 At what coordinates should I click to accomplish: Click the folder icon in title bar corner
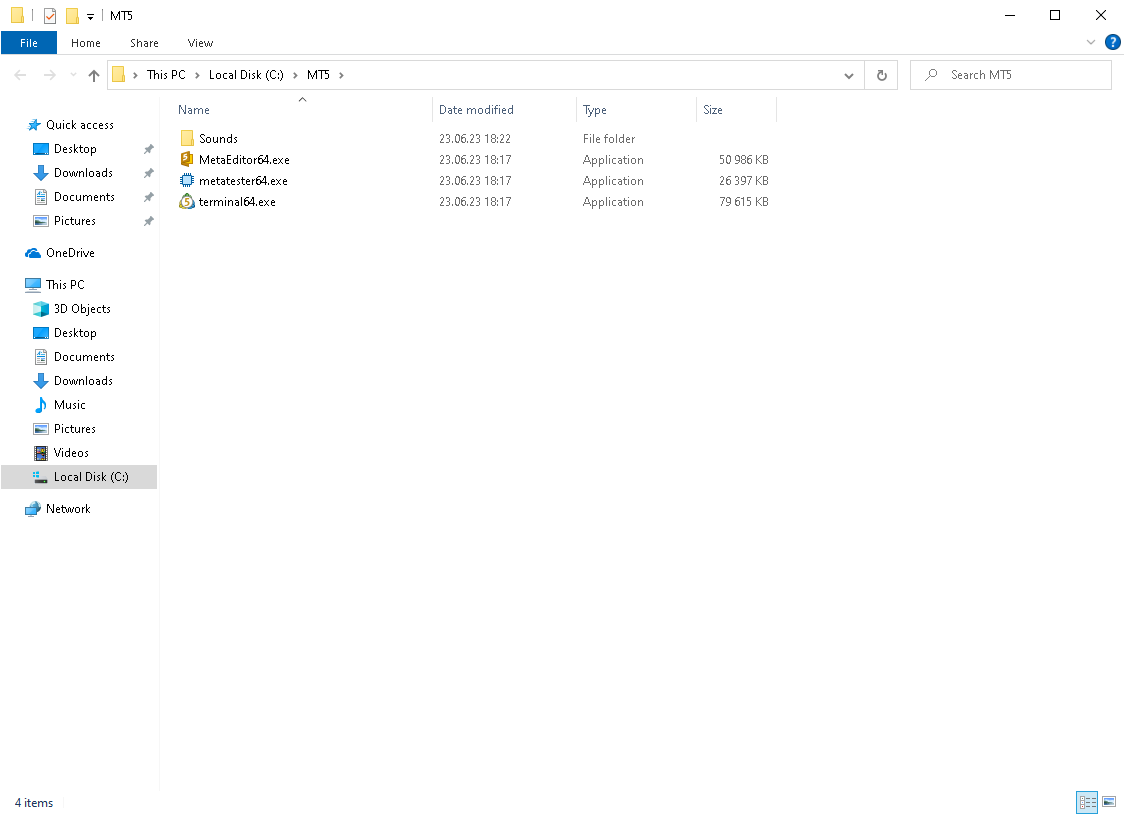click(17, 15)
